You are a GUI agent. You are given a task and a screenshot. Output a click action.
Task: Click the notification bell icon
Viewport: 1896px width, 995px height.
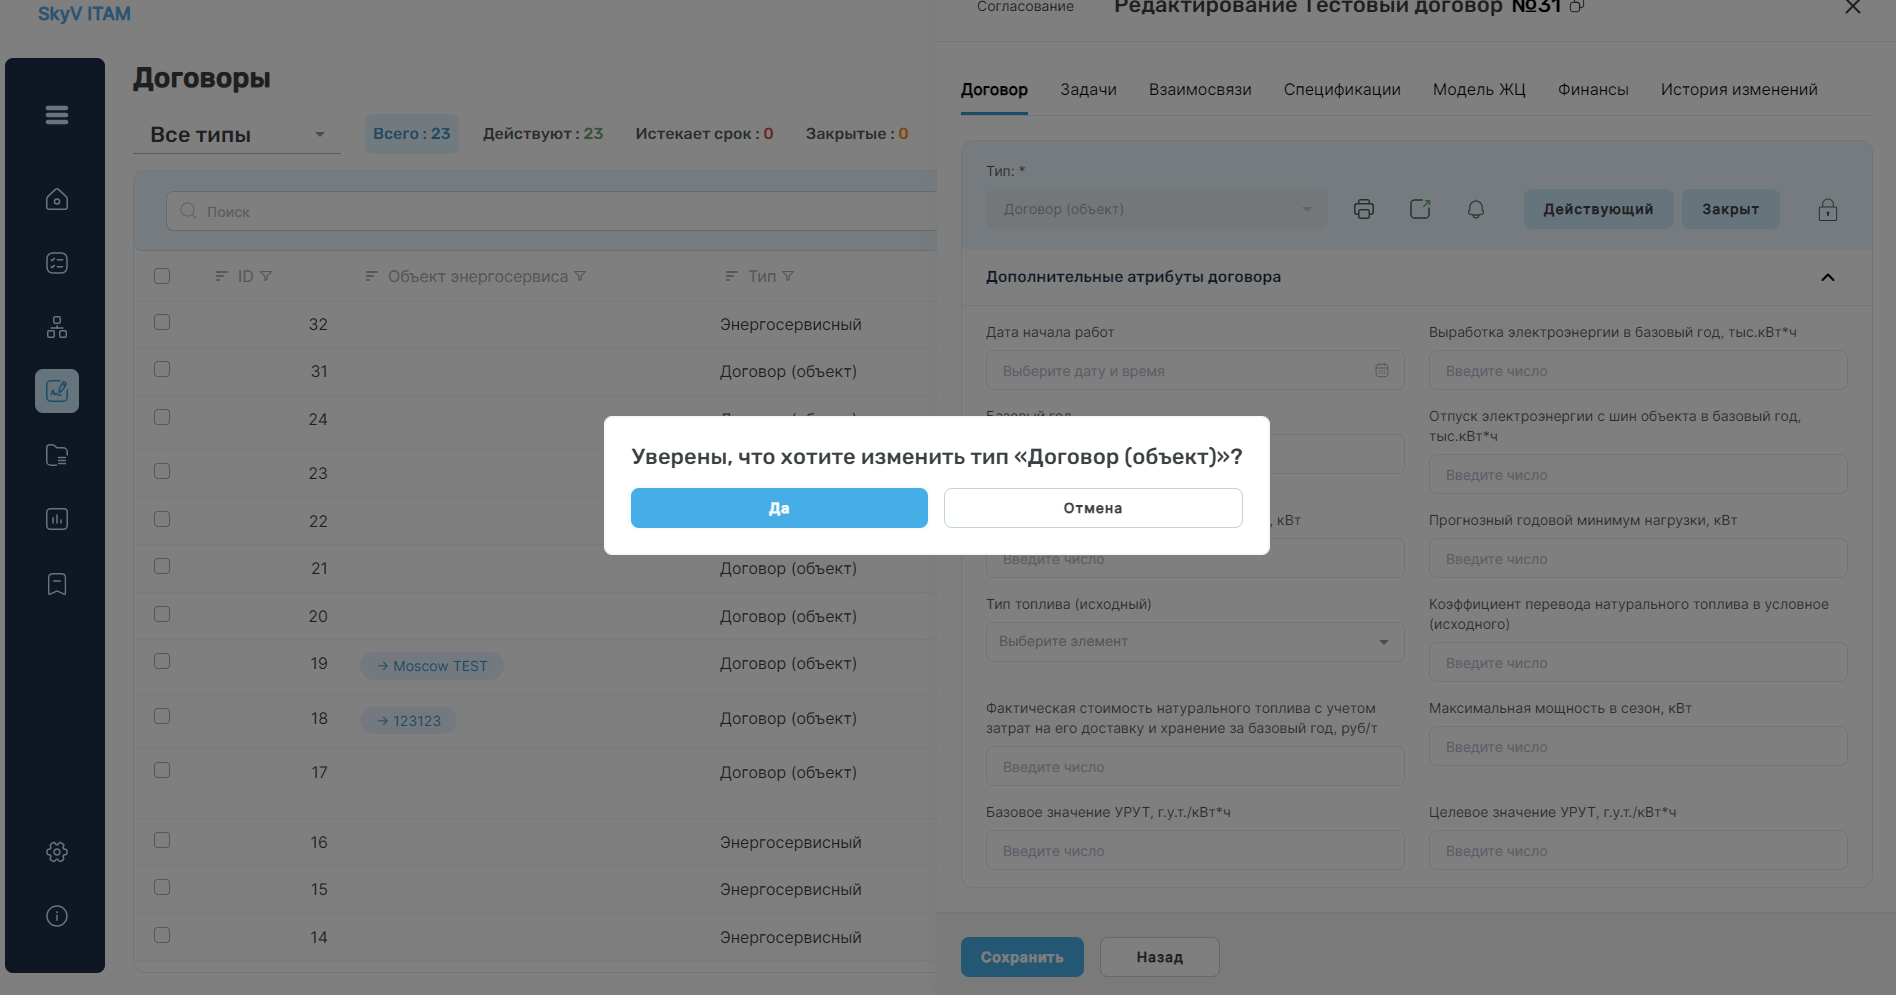point(1476,209)
